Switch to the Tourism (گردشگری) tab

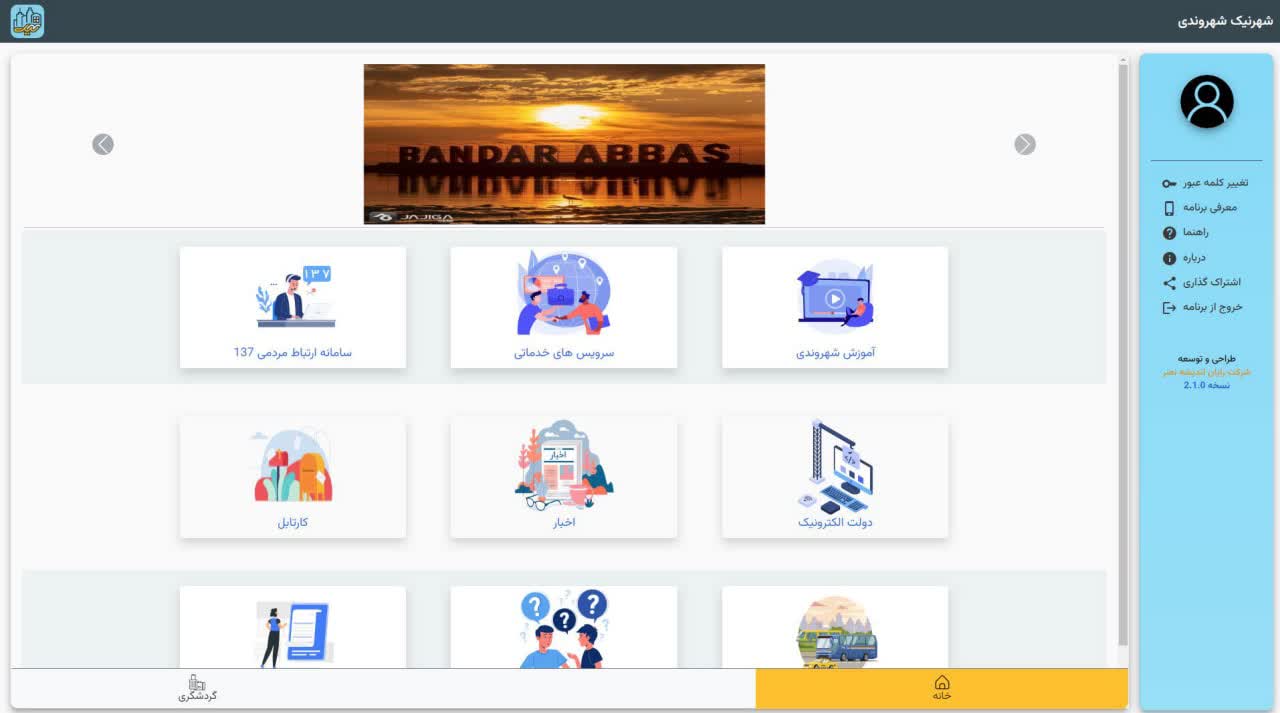point(197,689)
